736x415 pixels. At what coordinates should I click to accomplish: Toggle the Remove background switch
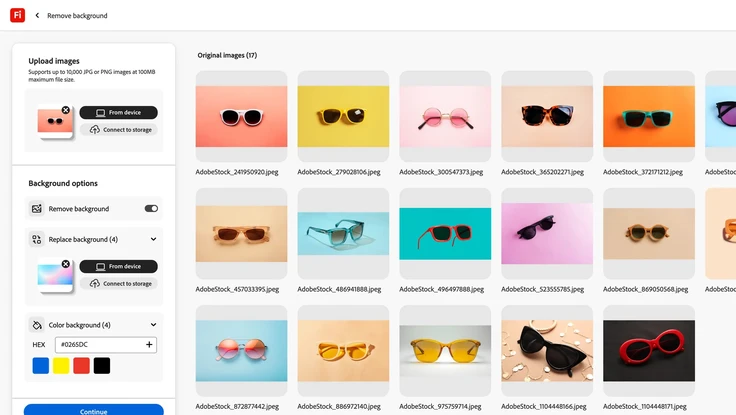coord(151,209)
